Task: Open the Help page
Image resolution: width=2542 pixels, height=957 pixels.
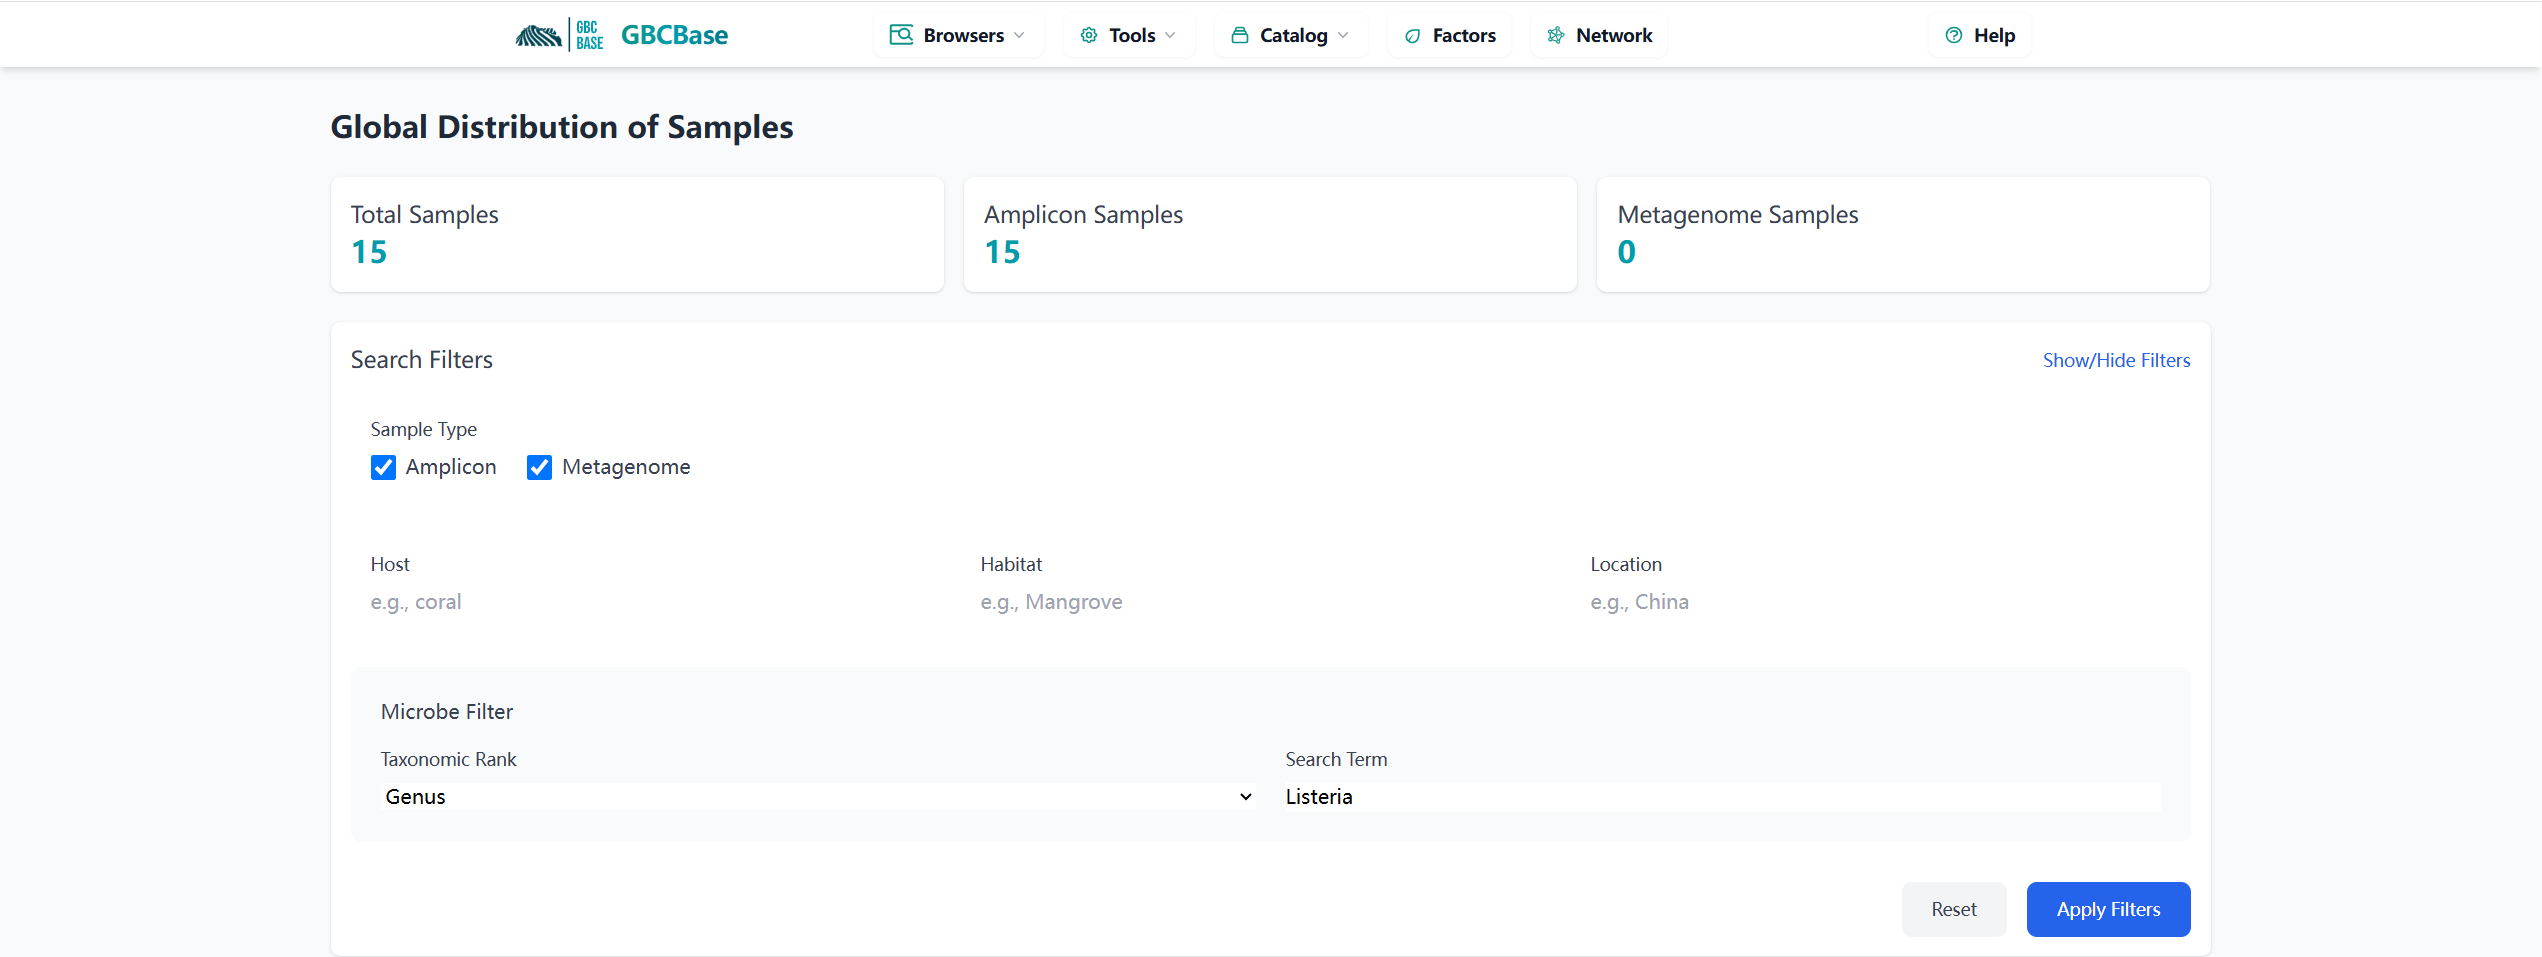Action: [x=1980, y=35]
